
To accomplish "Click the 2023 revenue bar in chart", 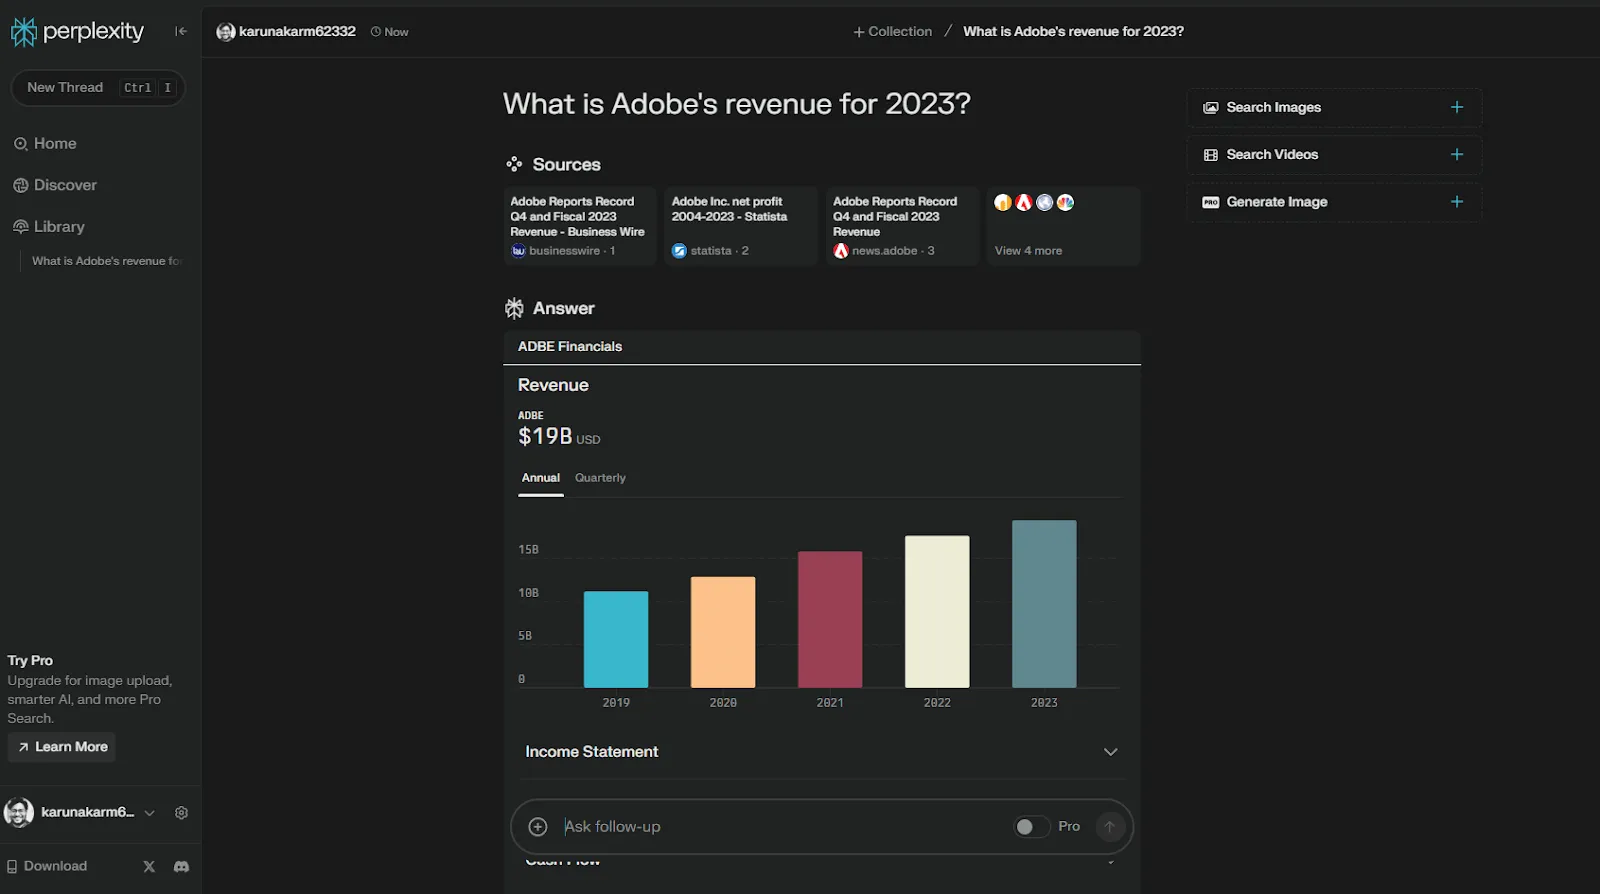I will tap(1044, 604).
